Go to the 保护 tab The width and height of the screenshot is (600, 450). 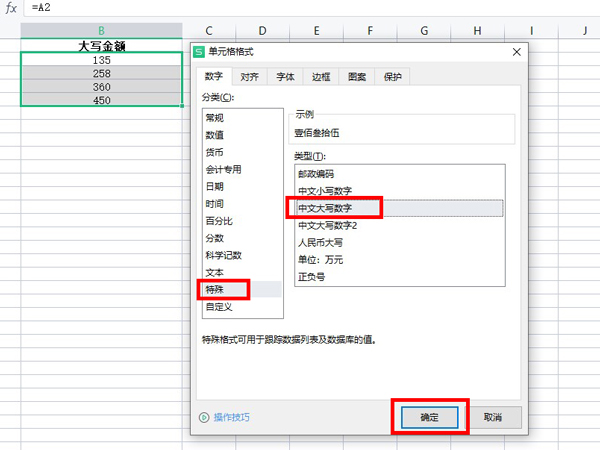pos(393,77)
